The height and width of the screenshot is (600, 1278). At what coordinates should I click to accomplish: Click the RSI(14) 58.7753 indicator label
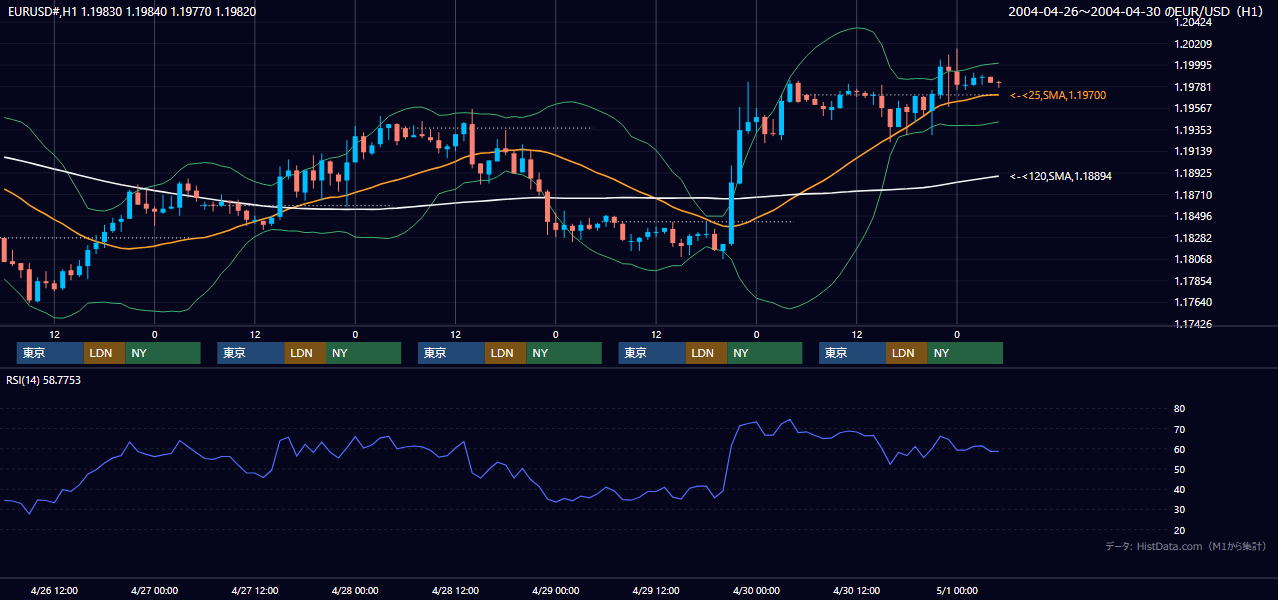tap(44, 380)
